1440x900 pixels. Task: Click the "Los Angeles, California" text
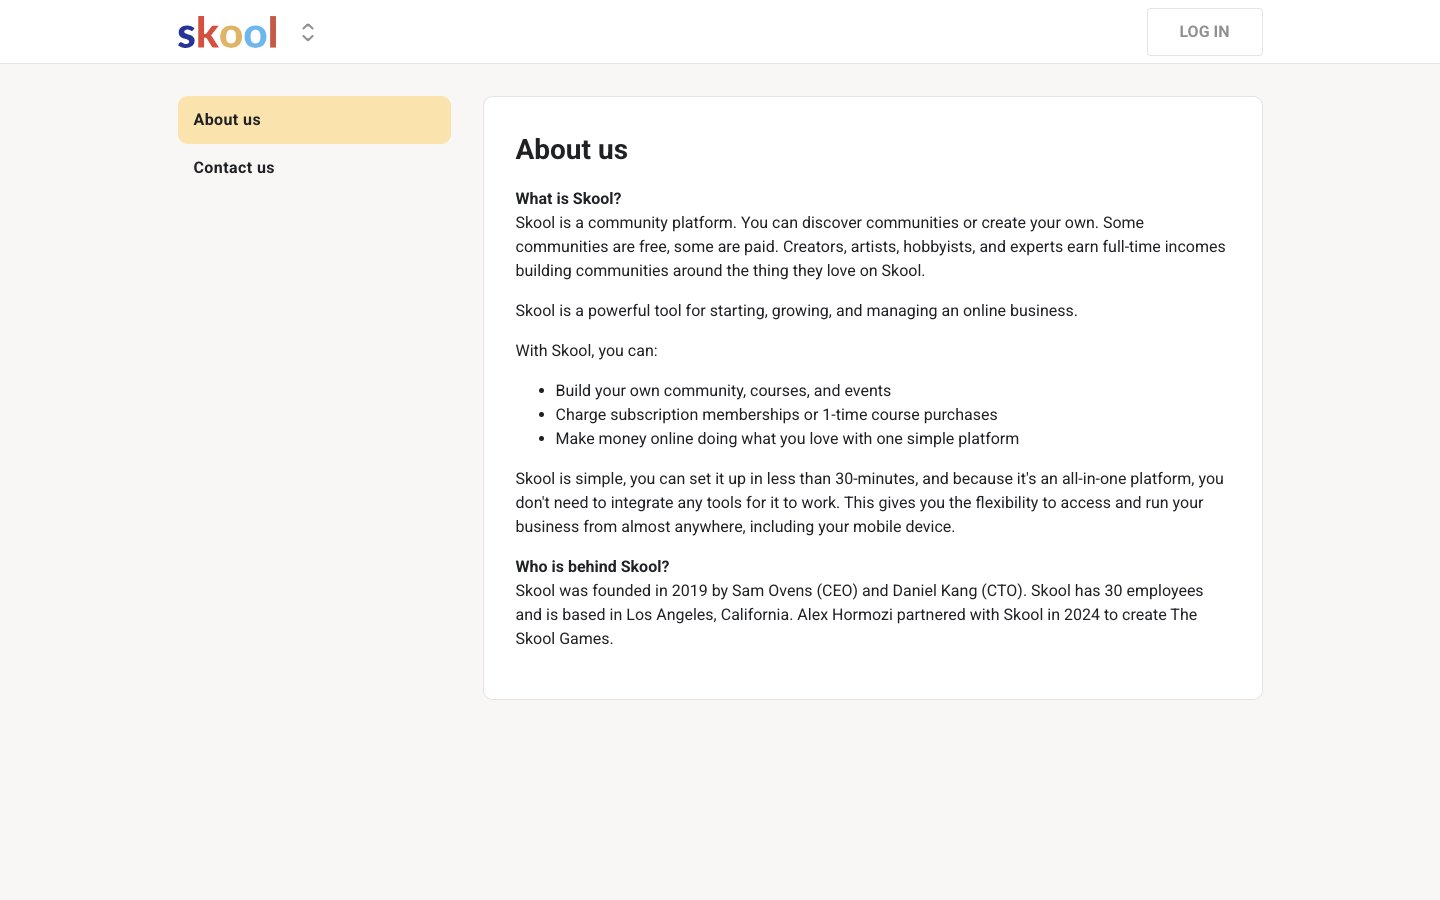click(709, 615)
